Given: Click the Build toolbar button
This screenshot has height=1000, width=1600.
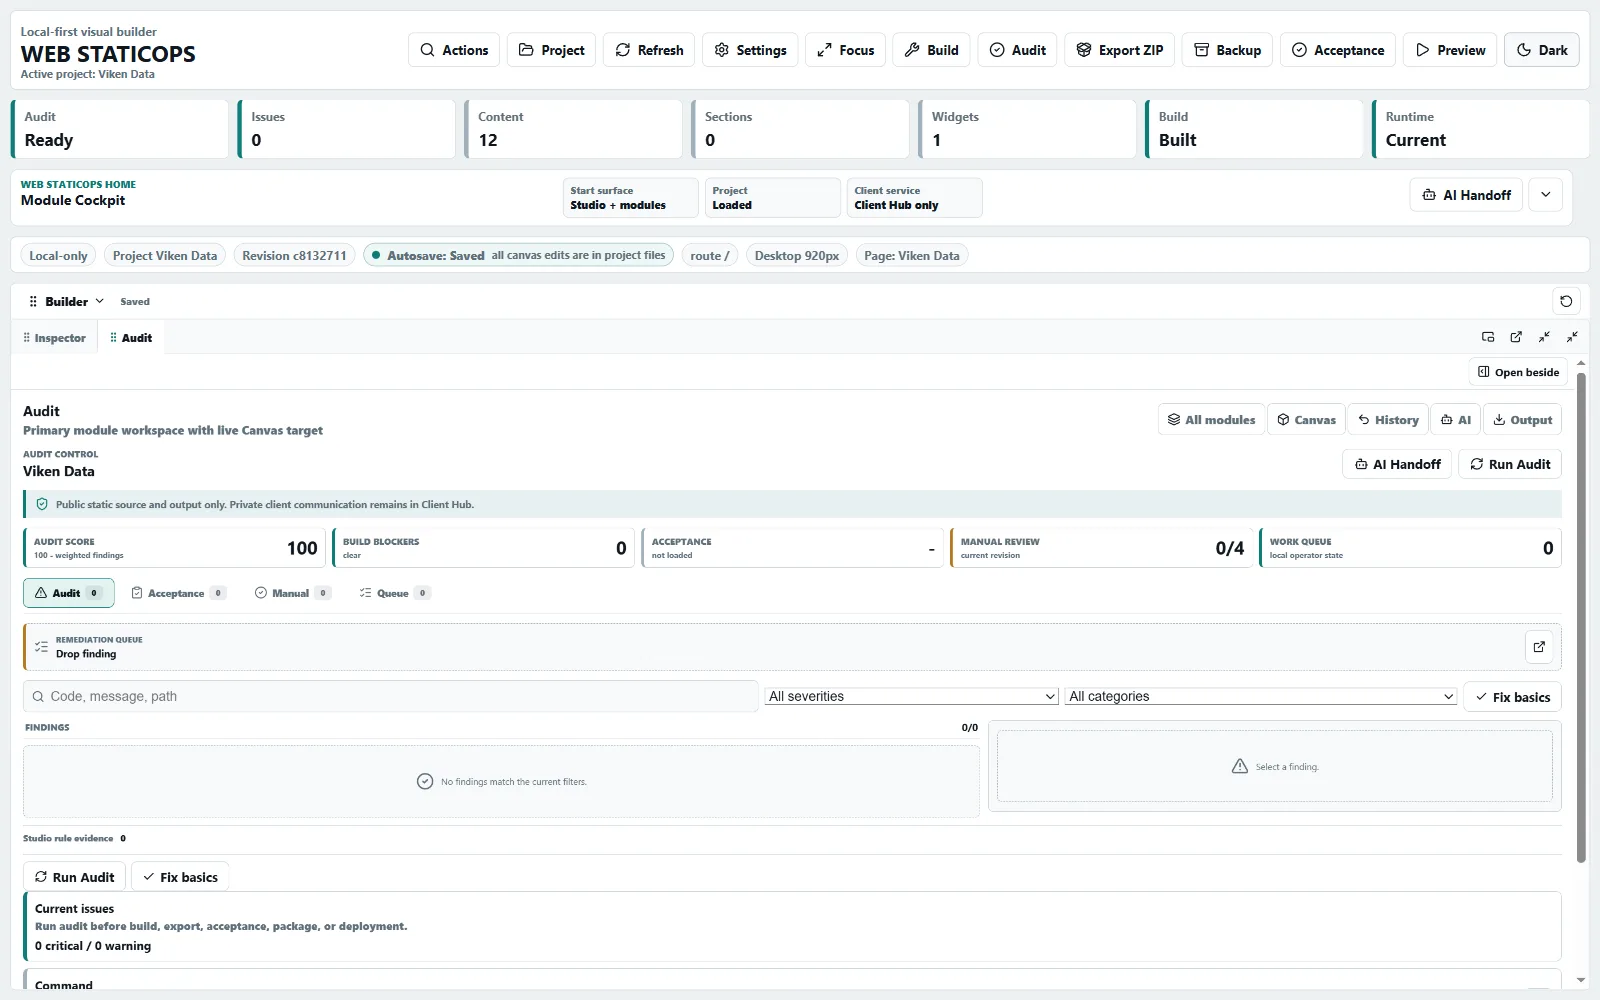Looking at the screenshot, I should pyautogui.click(x=931, y=50).
